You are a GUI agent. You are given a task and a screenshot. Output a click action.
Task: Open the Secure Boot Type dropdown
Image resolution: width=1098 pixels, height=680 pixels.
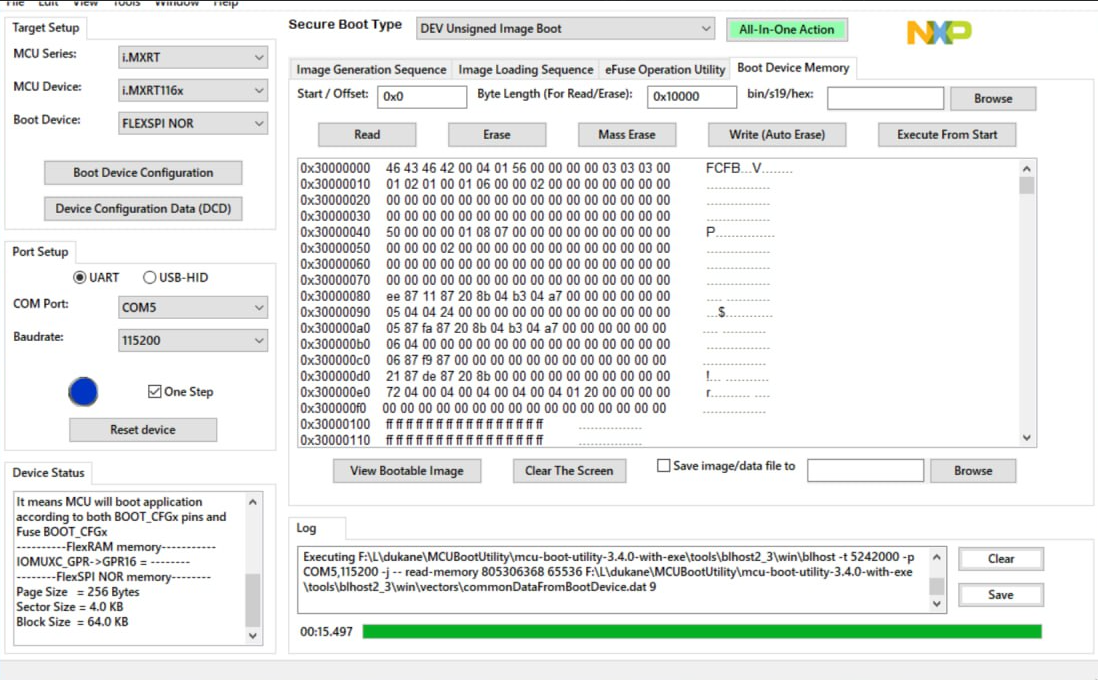pyautogui.click(x=565, y=28)
